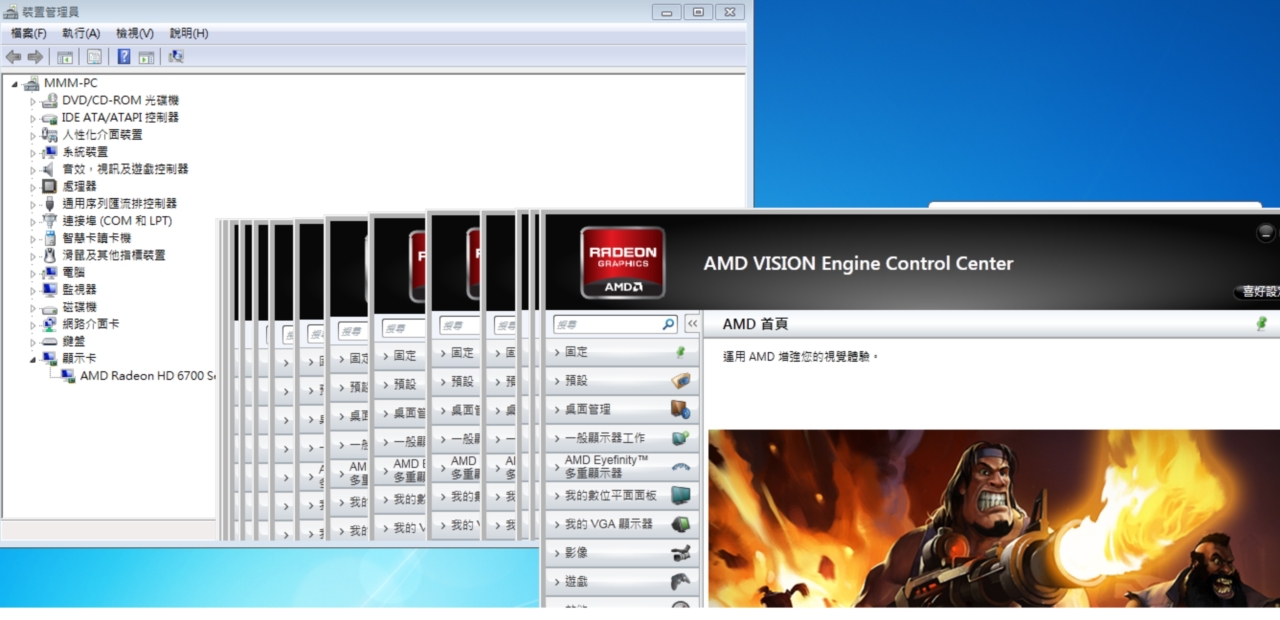
Task: Expand 人性化介面裝置 node
Action: coord(33,135)
